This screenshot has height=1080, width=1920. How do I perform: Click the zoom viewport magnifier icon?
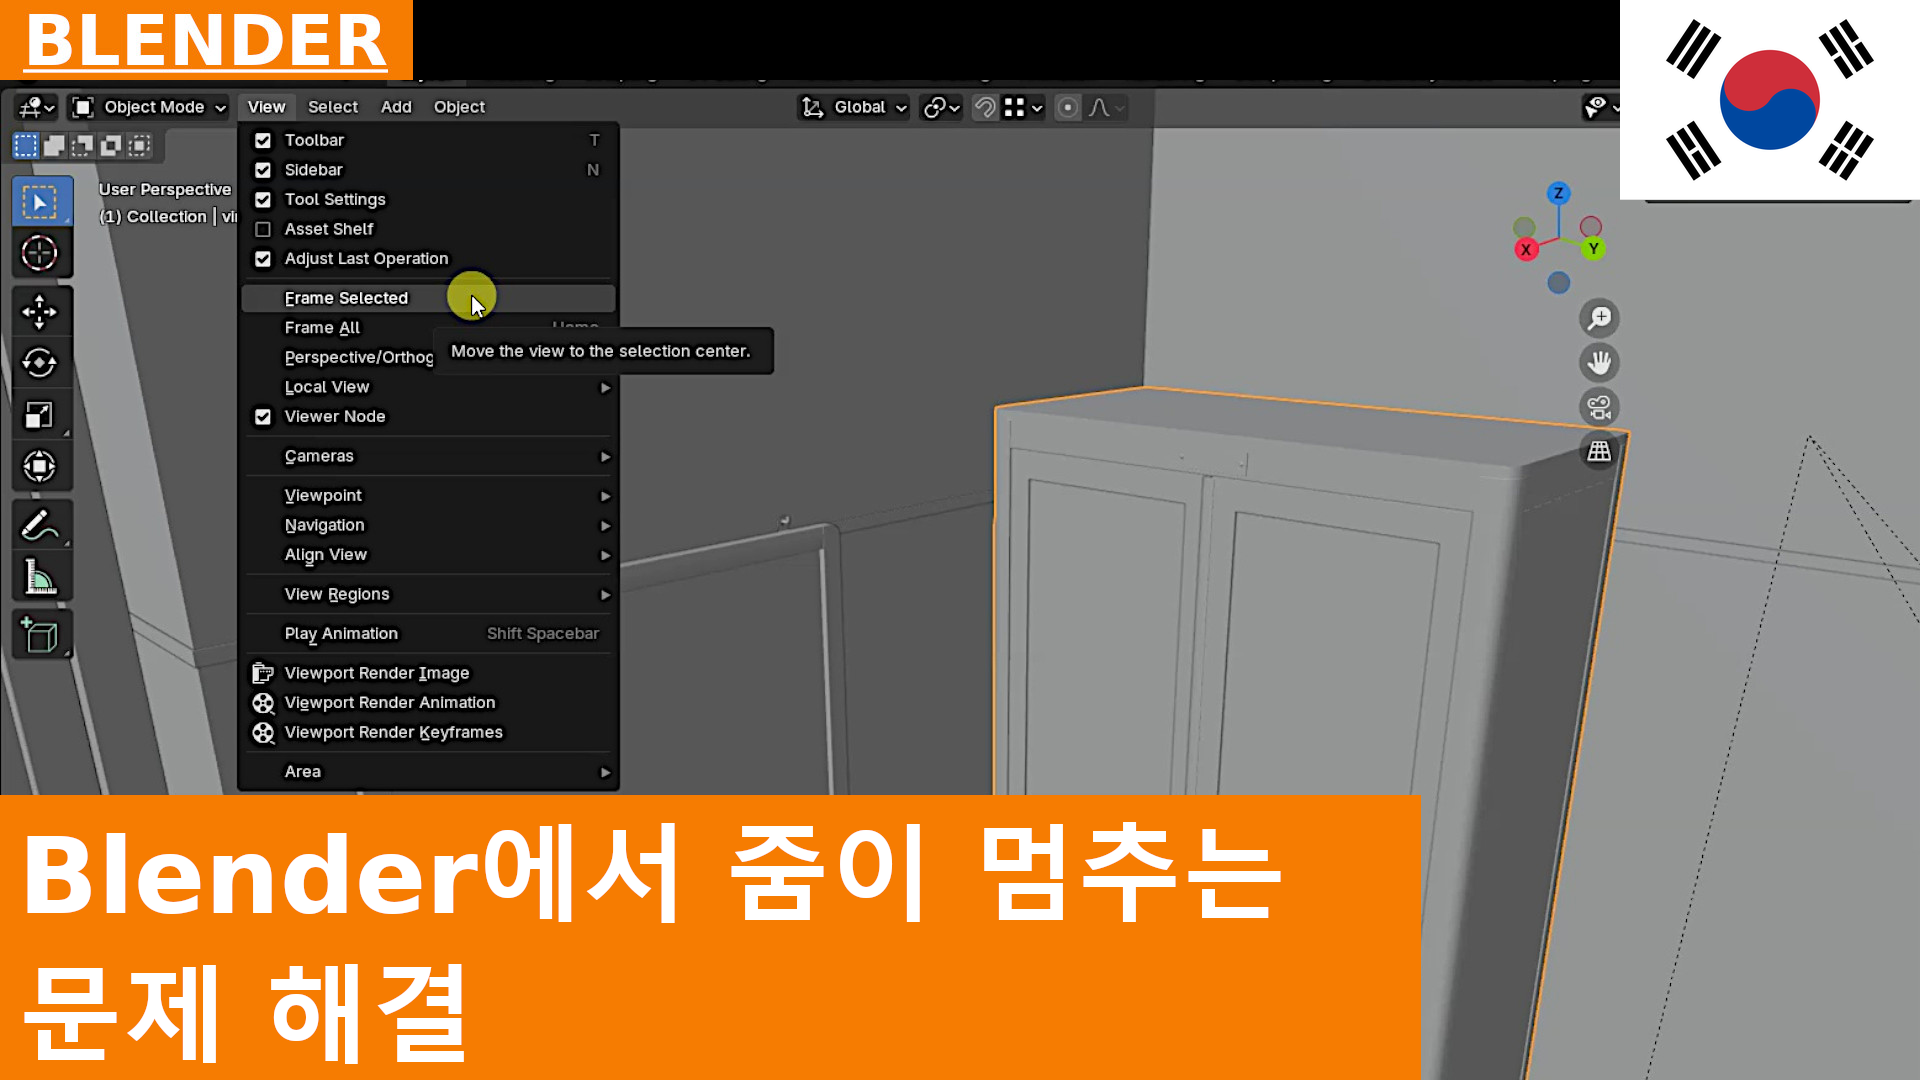(1599, 318)
